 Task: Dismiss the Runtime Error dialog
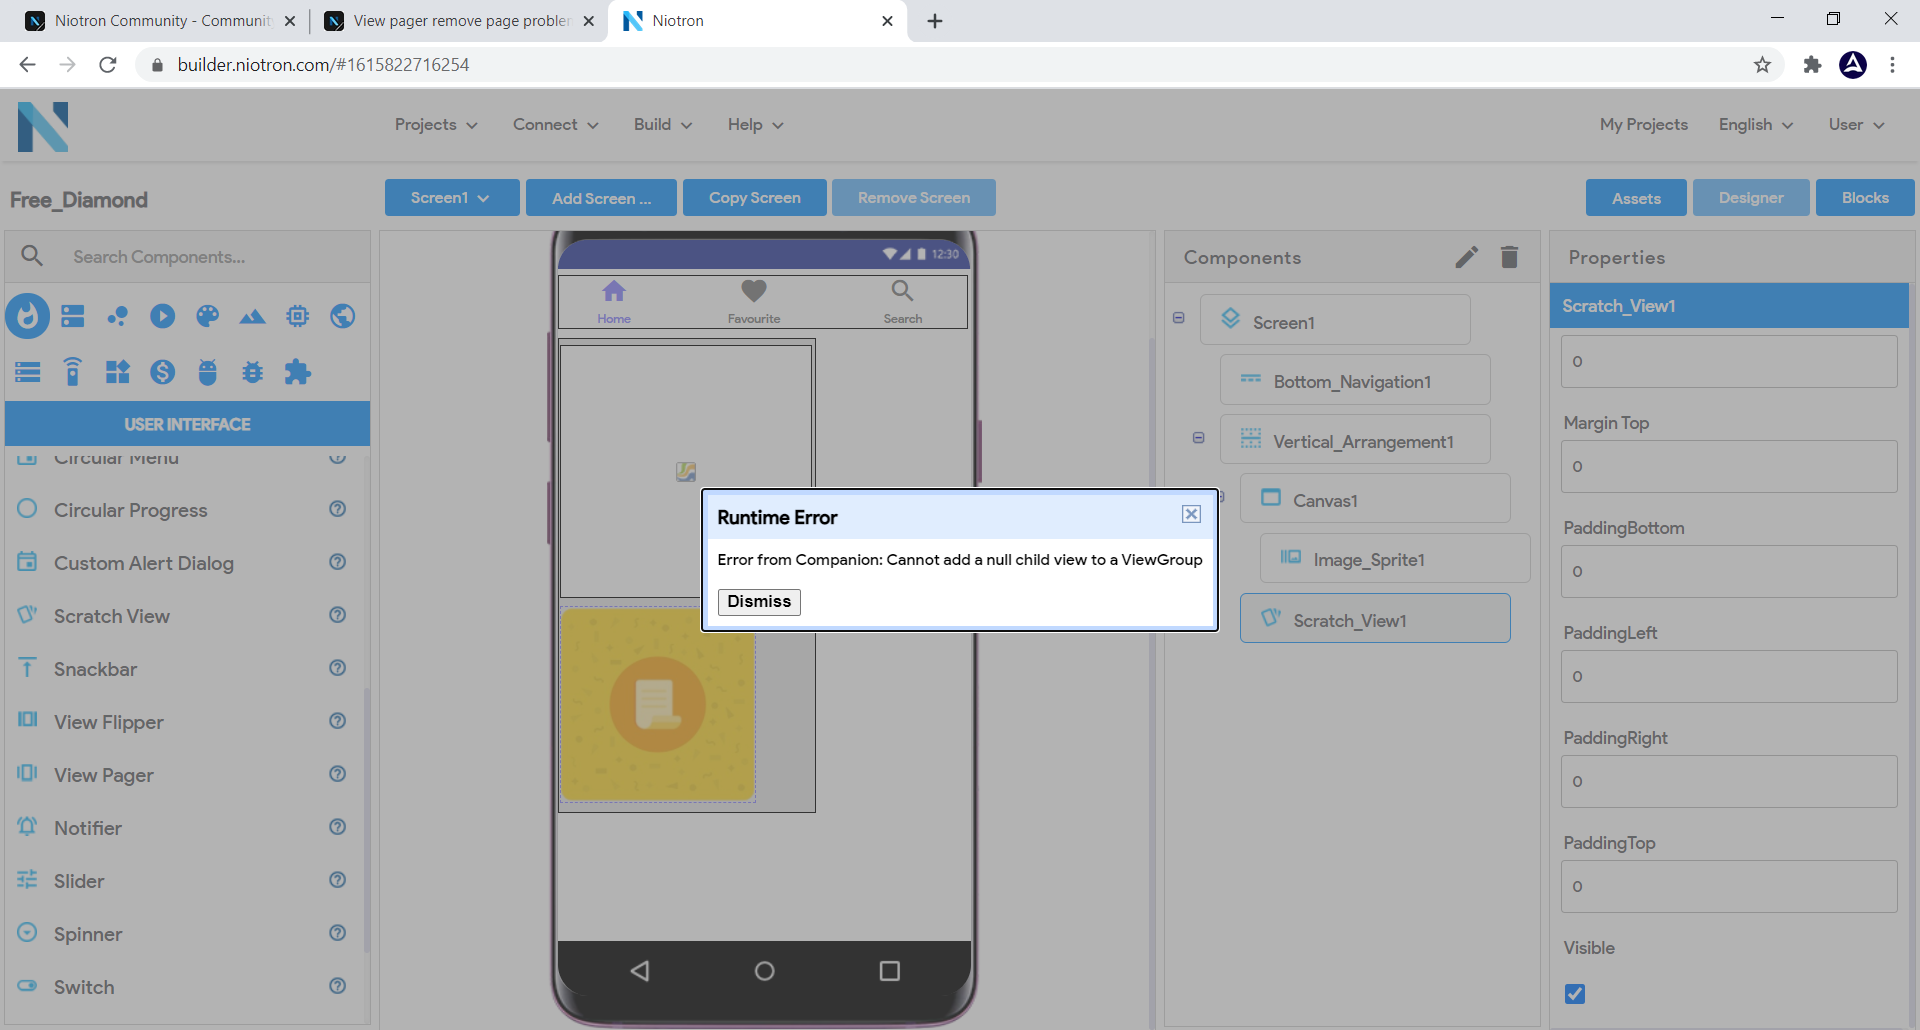759,602
